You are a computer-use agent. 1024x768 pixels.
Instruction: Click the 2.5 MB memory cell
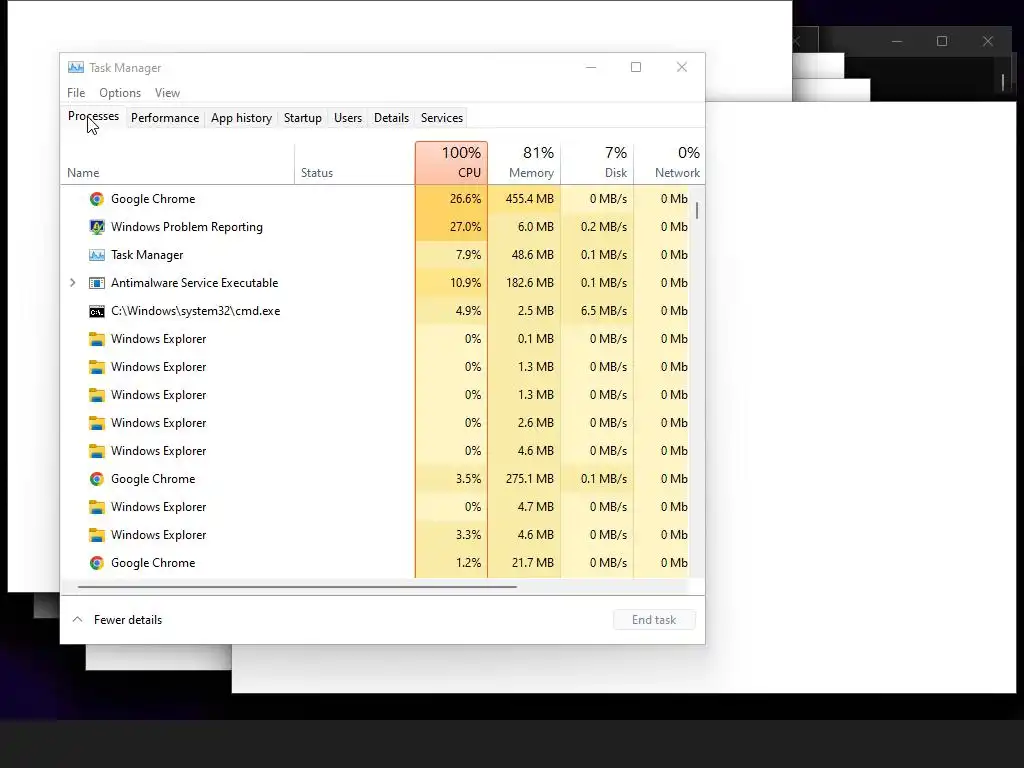[x=524, y=312]
